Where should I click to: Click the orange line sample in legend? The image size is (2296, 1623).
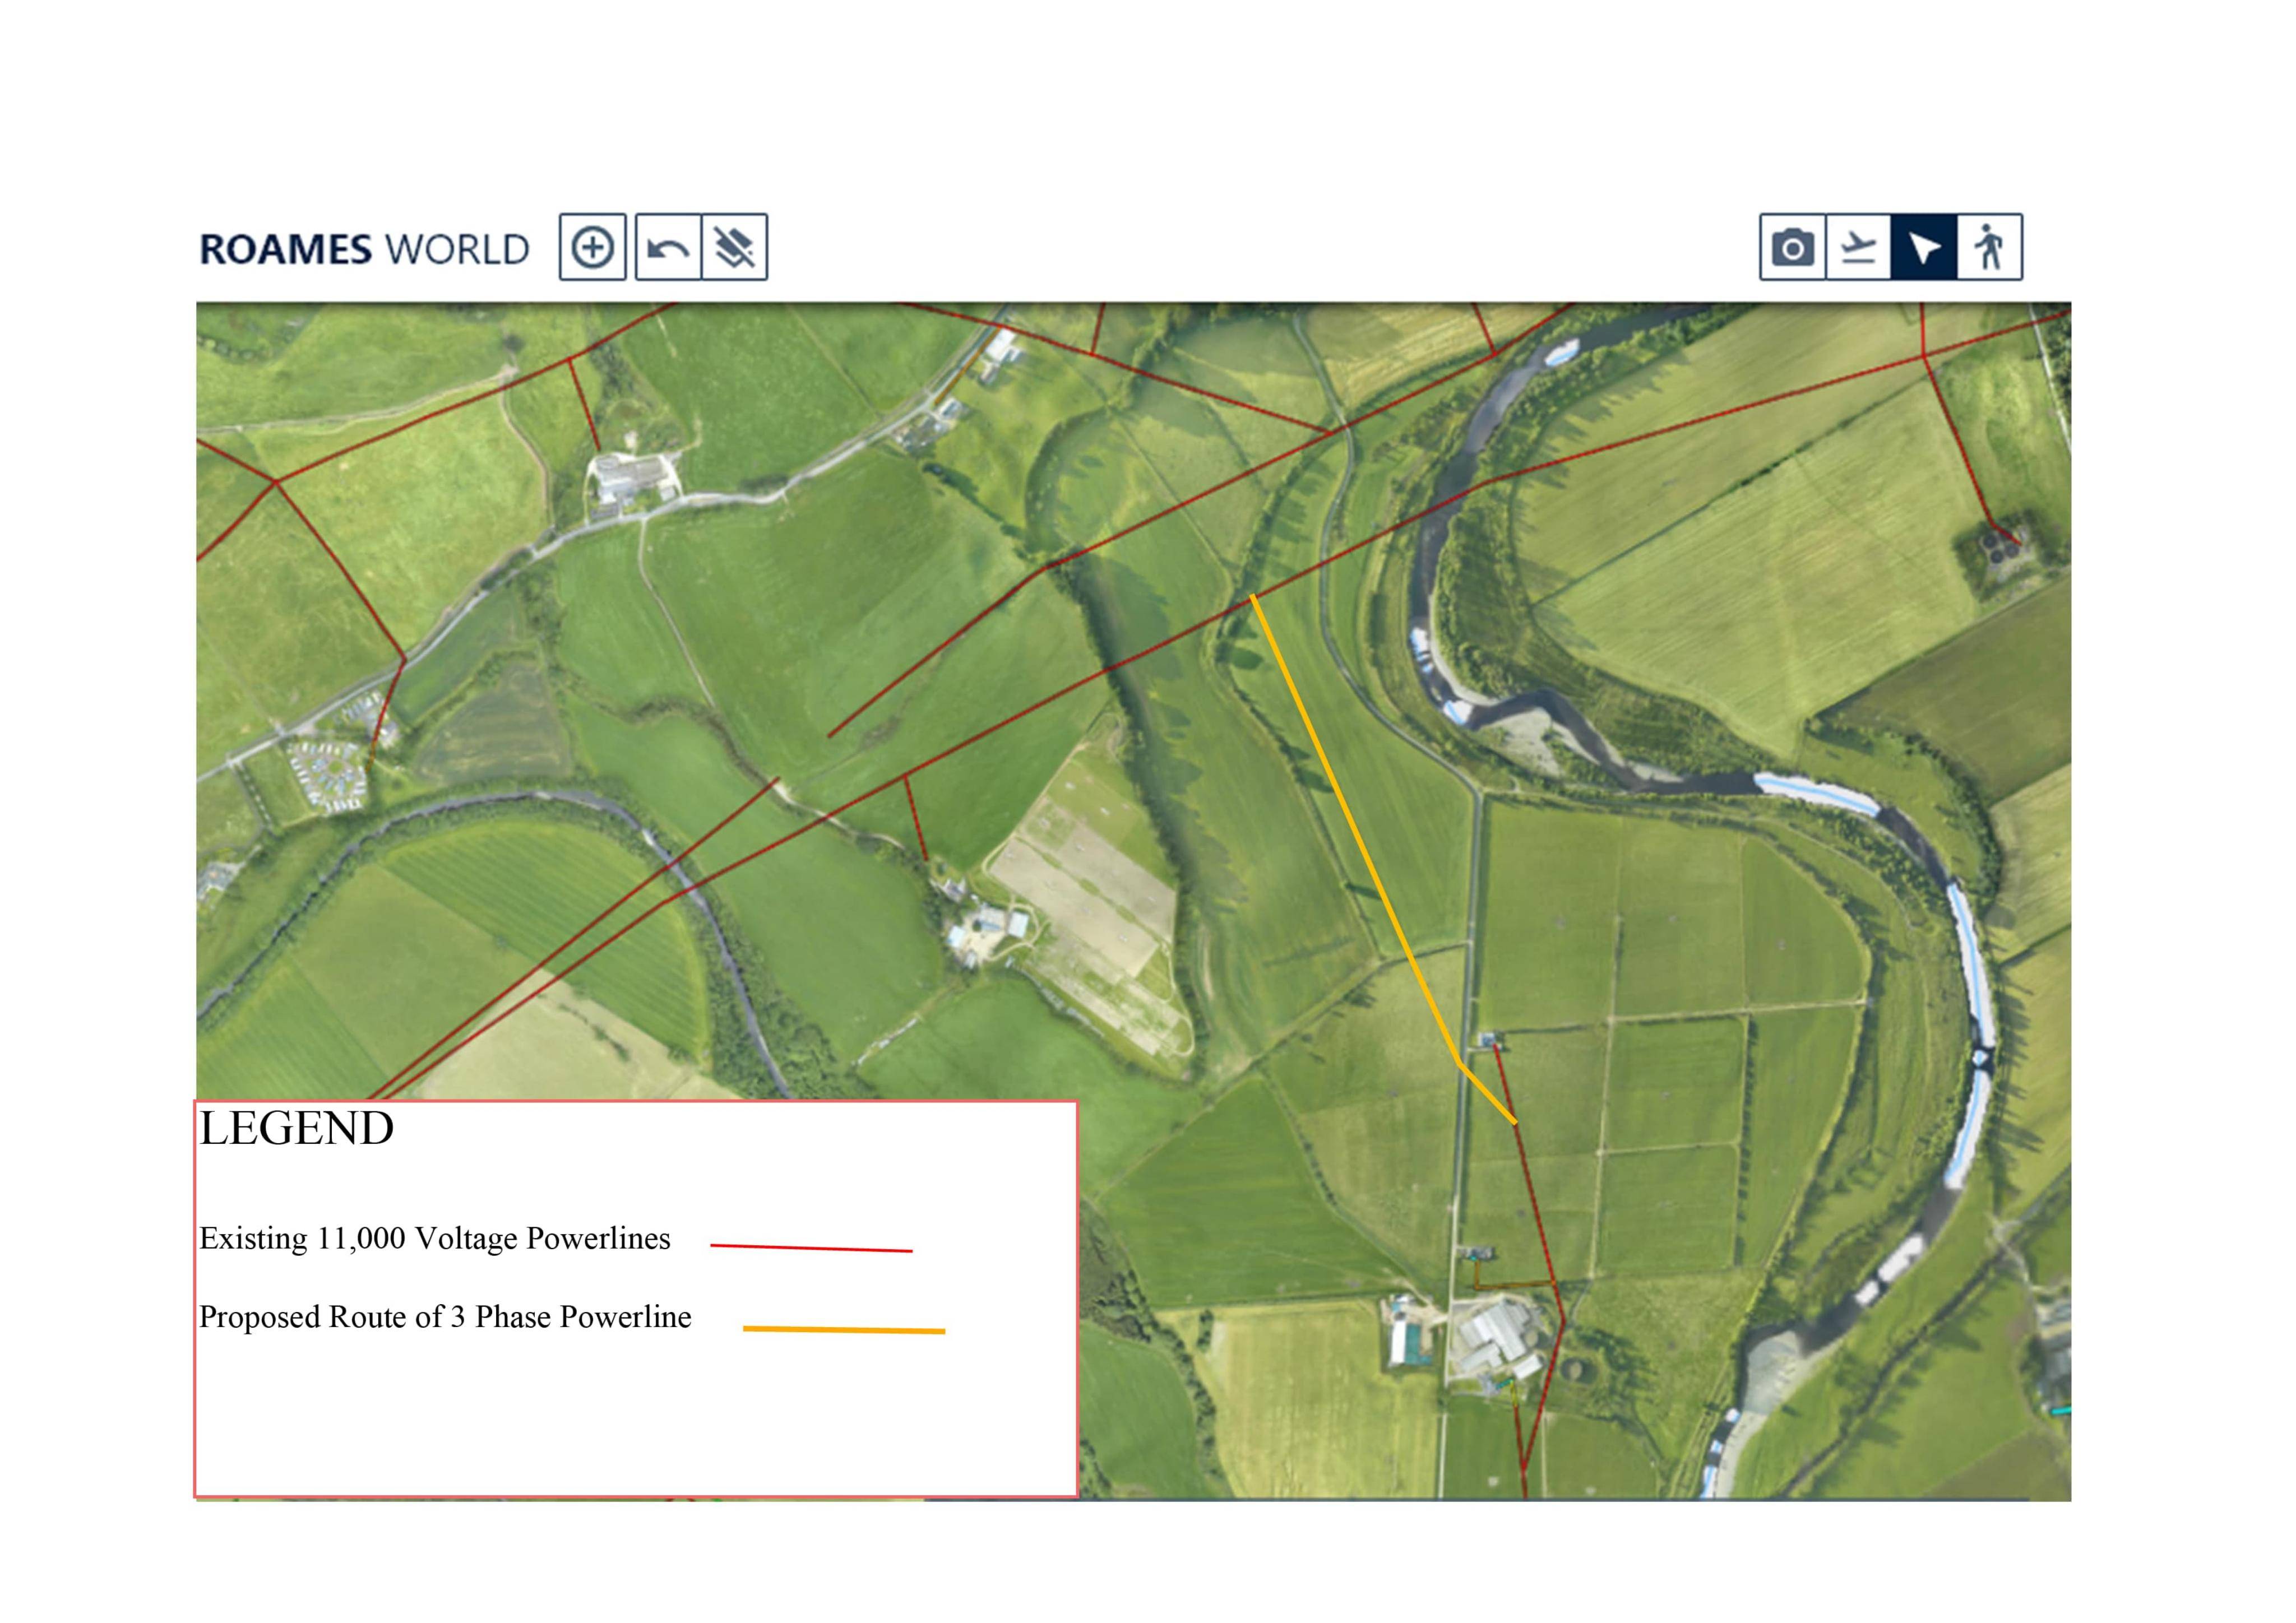pos(844,1330)
